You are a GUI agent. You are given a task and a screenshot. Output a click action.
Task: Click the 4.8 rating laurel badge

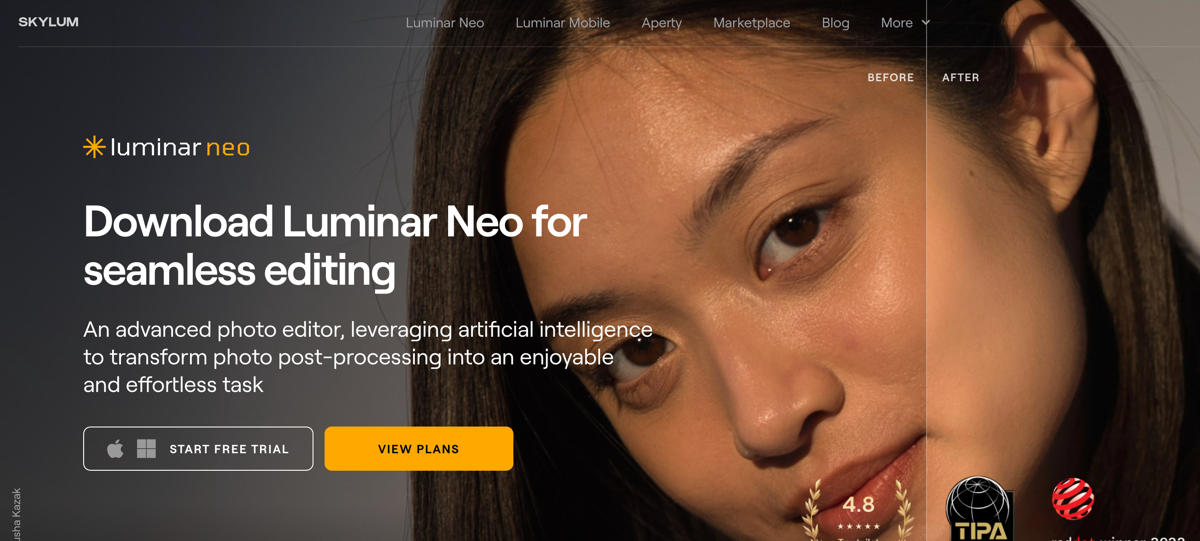coord(858,510)
